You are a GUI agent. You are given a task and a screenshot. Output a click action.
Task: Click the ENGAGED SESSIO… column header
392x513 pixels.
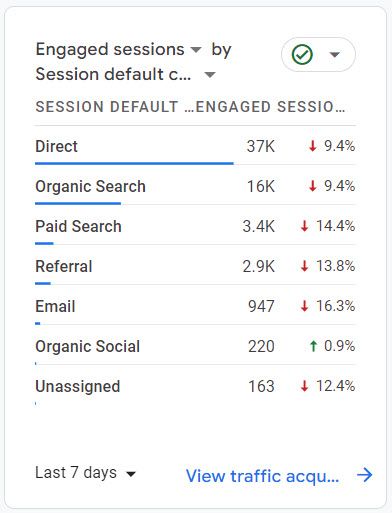point(270,107)
